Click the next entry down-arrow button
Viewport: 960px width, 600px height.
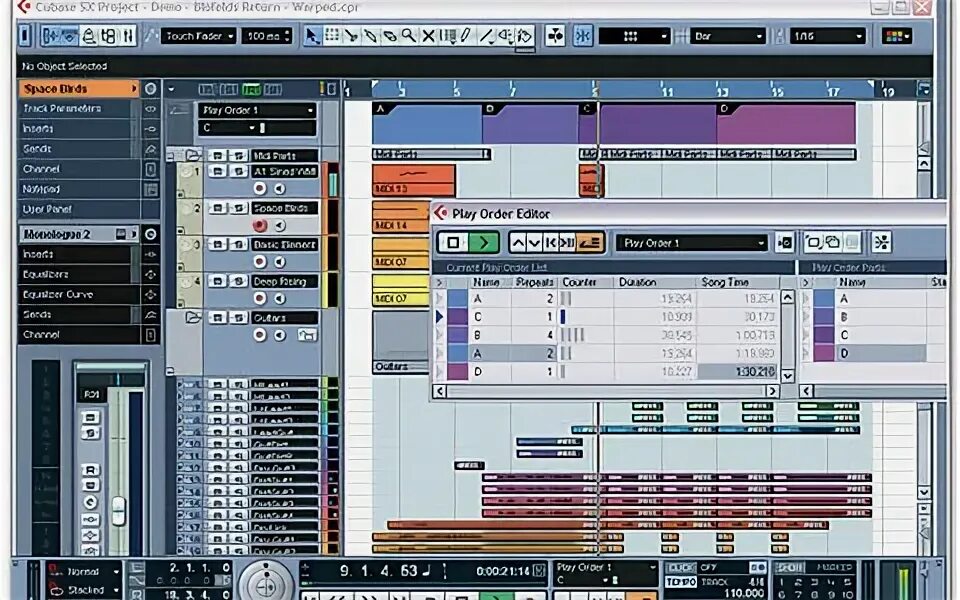[534, 243]
